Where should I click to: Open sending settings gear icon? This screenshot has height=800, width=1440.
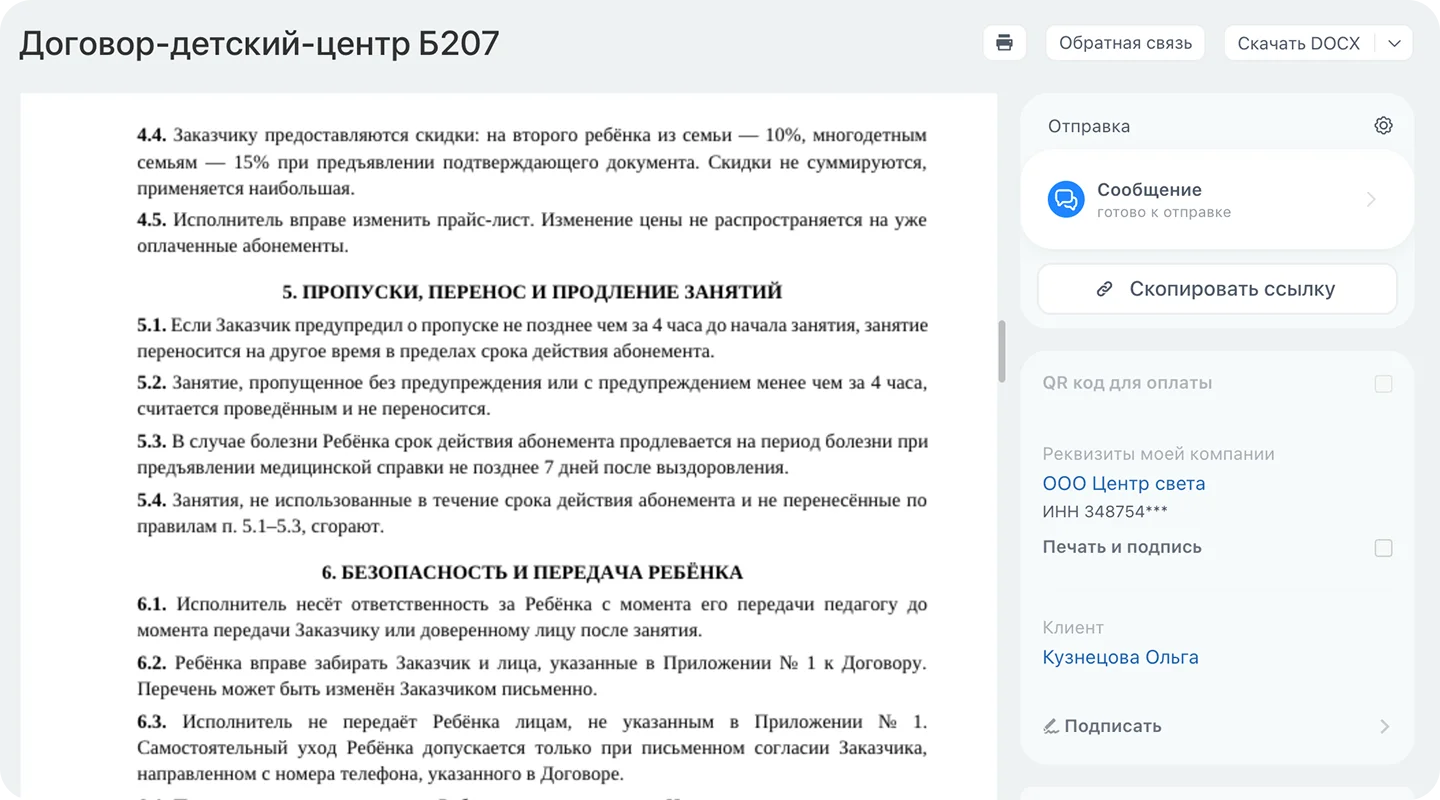[x=1383, y=126]
